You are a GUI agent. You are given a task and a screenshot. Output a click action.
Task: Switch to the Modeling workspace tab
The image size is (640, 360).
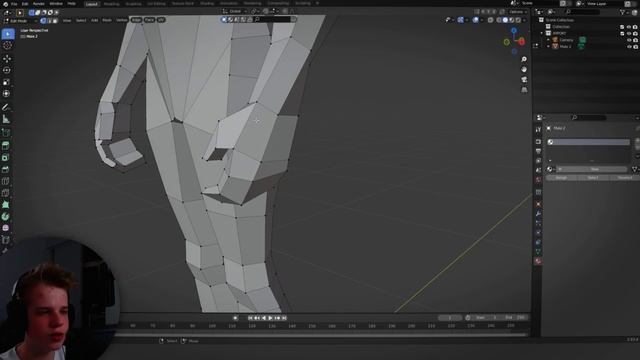coord(111,4)
